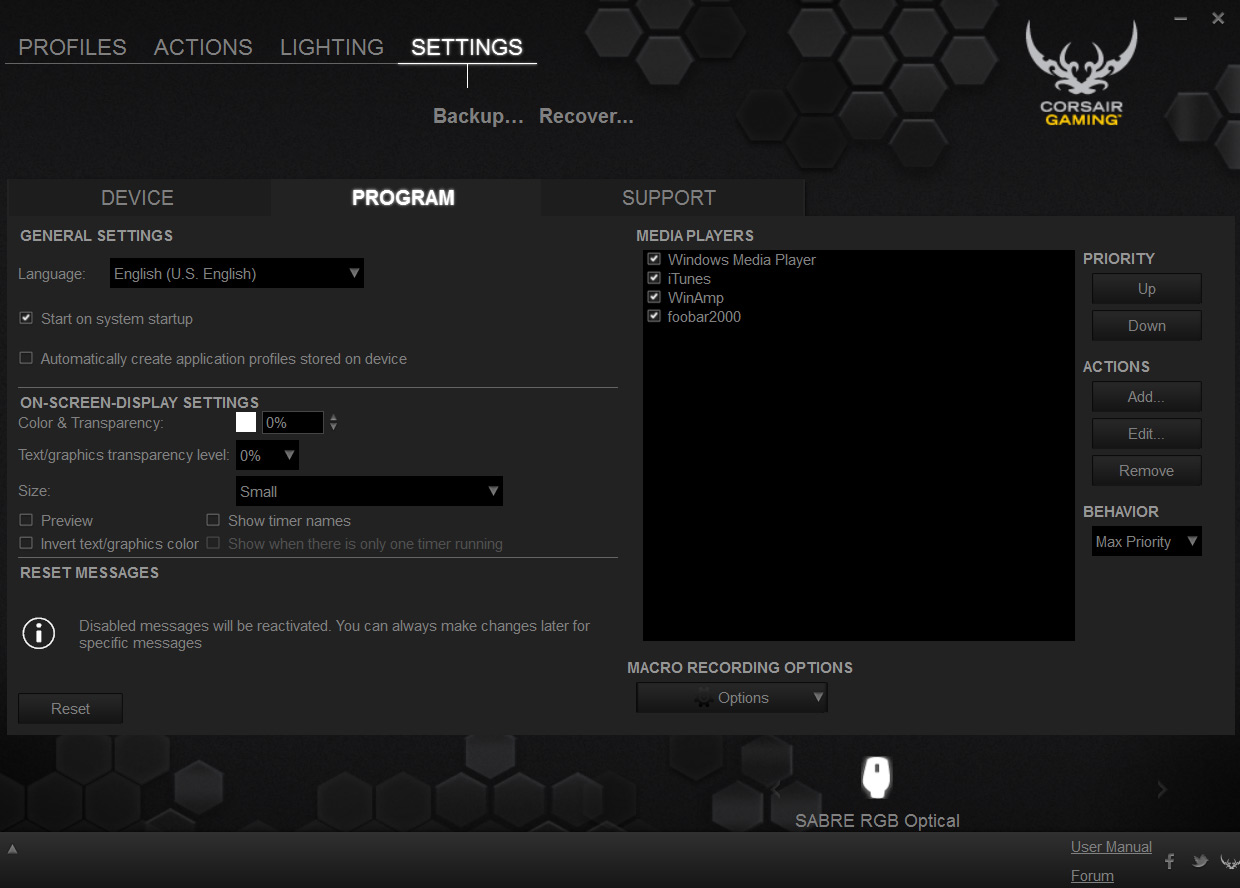Open the Forum link

point(1092,876)
